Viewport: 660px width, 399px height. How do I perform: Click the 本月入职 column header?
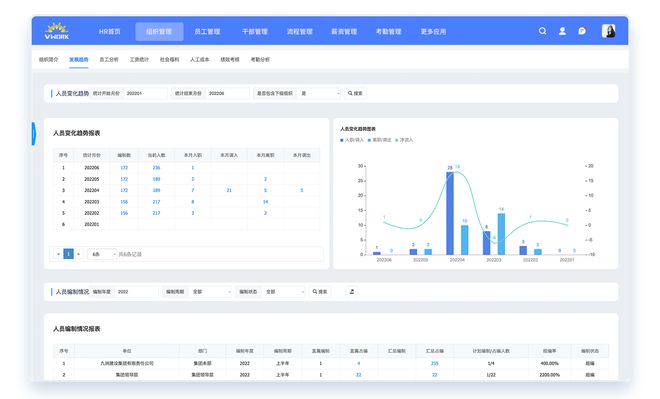tap(193, 155)
